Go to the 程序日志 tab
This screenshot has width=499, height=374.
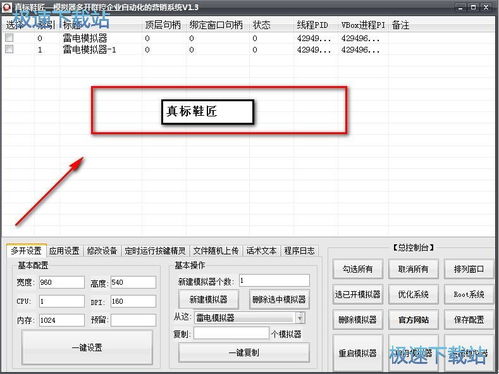click(299, 251)
